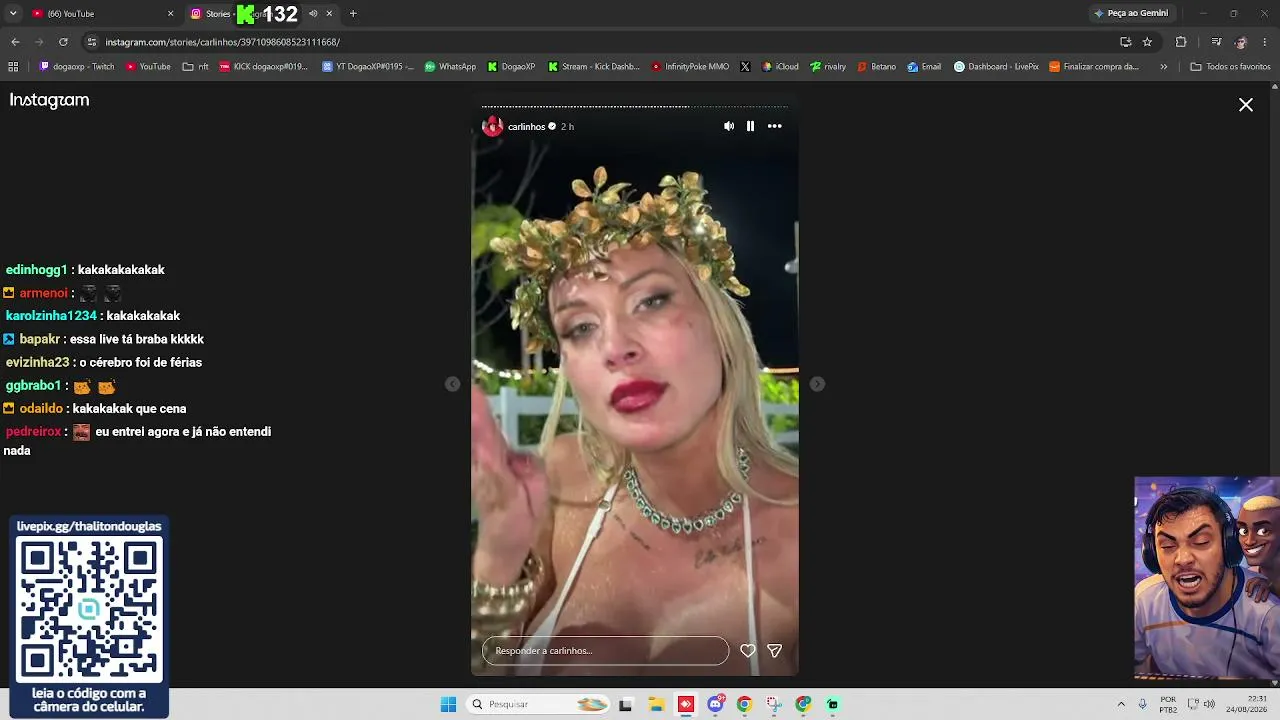The height and width of the screenshot is (720, 1280).
Task: Open the carlinhos username link
Action: click(x=526, y=127)
